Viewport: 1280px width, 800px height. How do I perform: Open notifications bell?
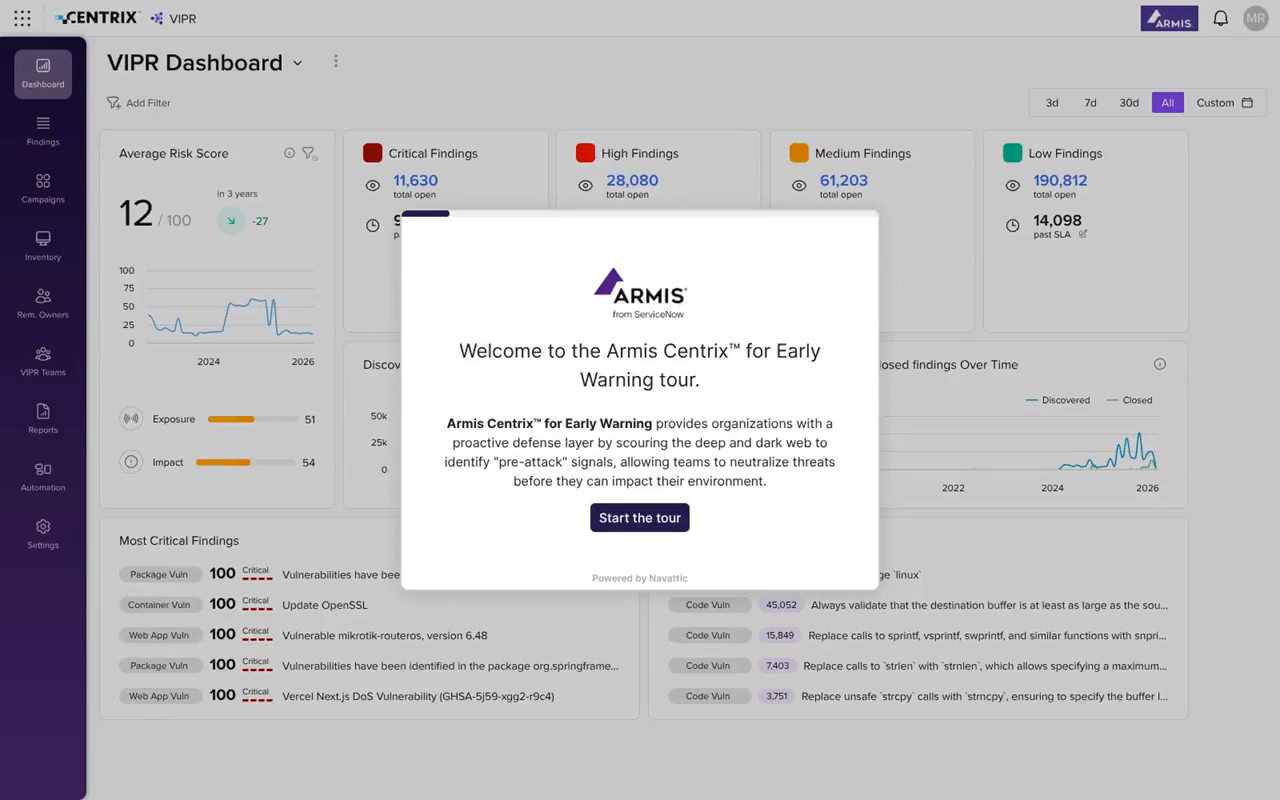point(1220,18)
